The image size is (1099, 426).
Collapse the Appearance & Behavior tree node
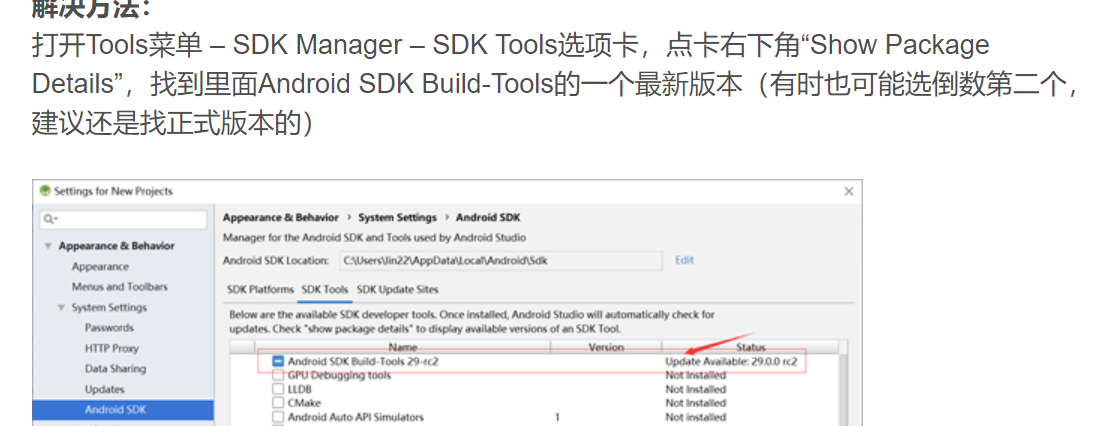pyautogui.click(x=48, y=246)
